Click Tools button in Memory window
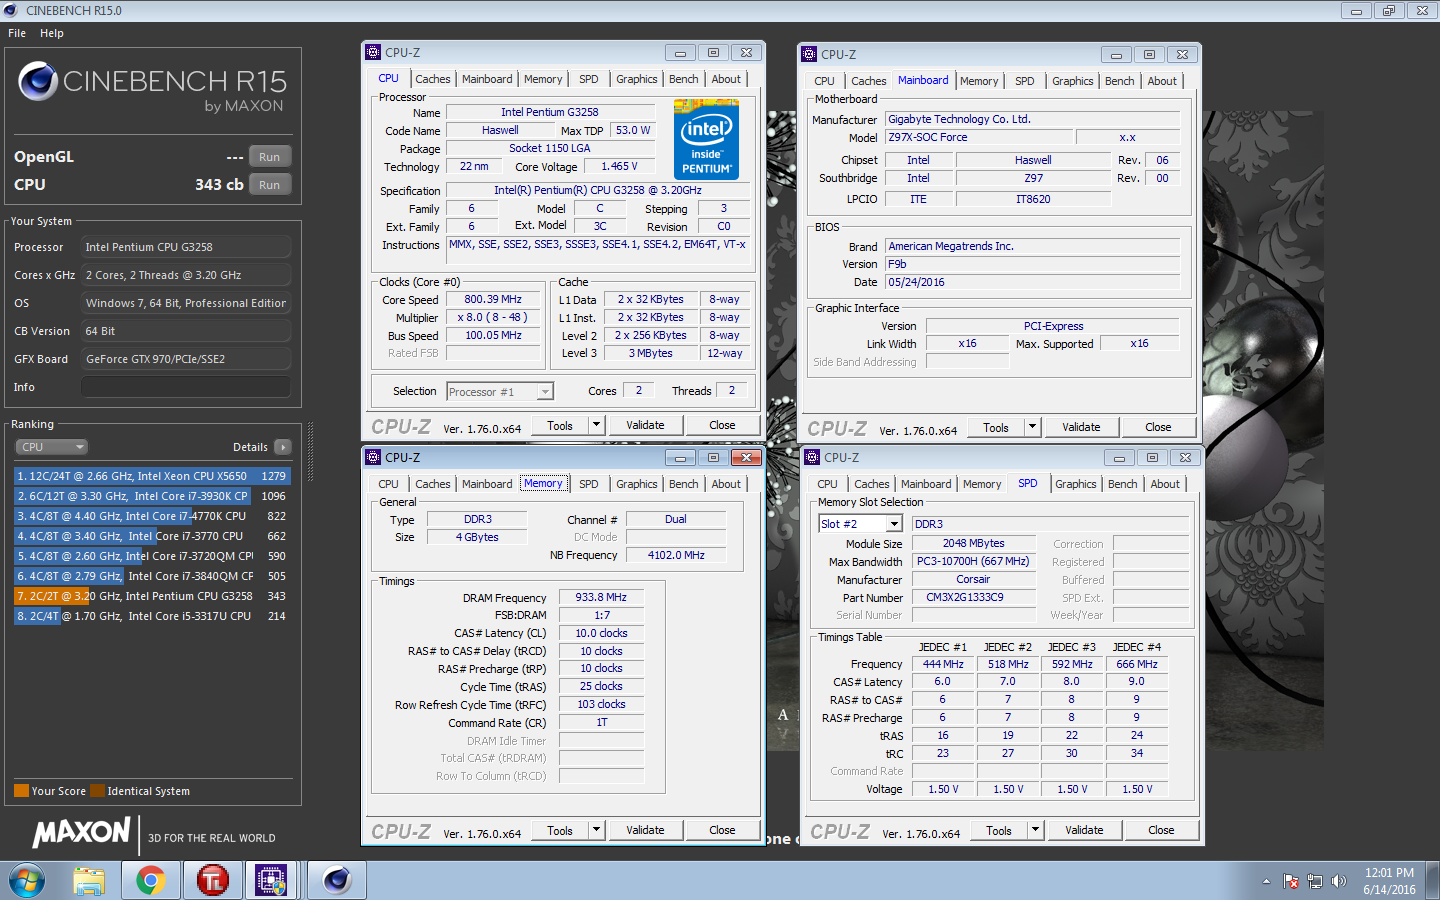Screen dimensions: 1440x900 coord(560,830)
